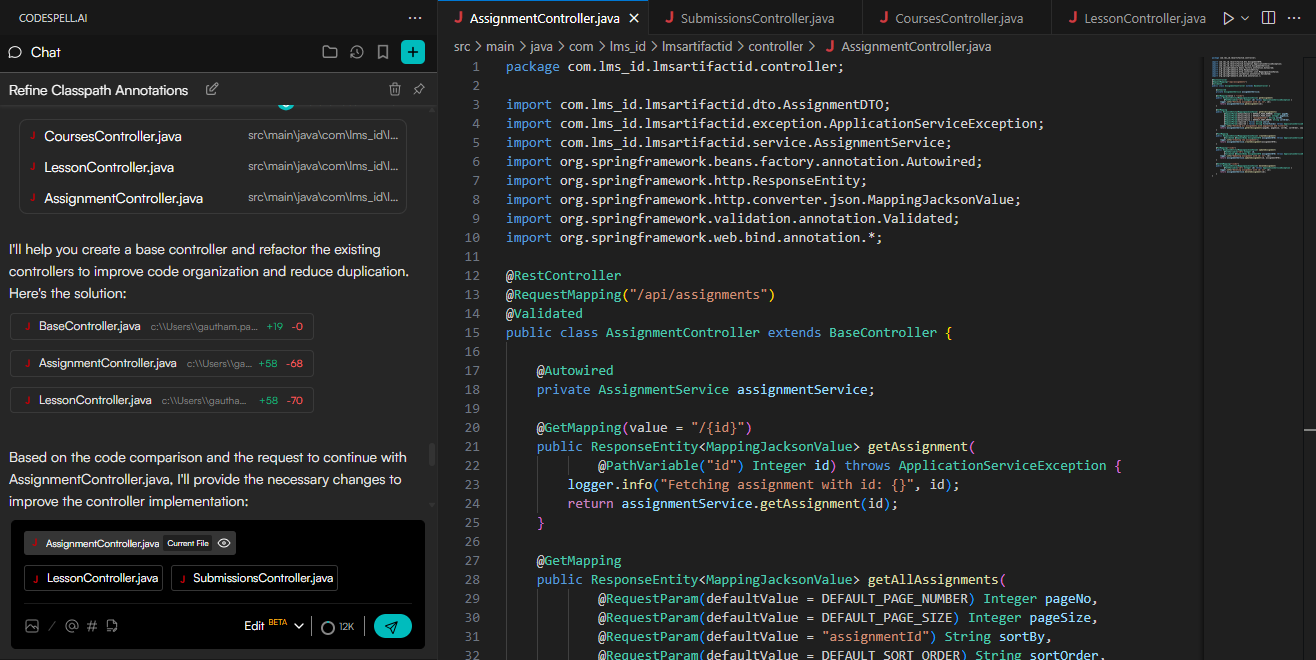Click the Chat speech bubble icon
The height and width of the screenshot is (660, 1316).
click(x=15, y=52)
